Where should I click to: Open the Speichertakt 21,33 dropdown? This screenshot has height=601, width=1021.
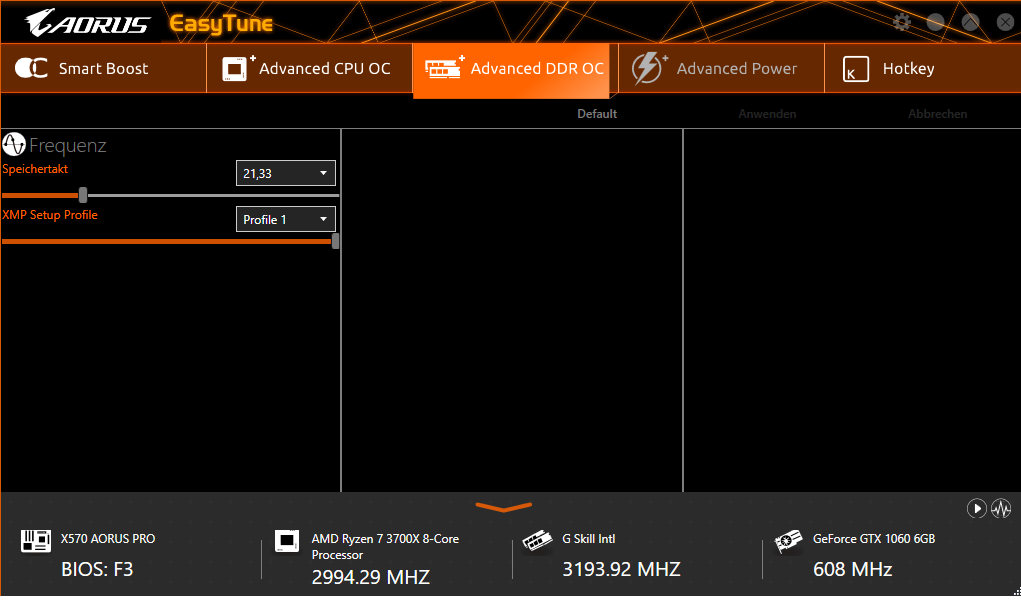click(x=286, y=173)
